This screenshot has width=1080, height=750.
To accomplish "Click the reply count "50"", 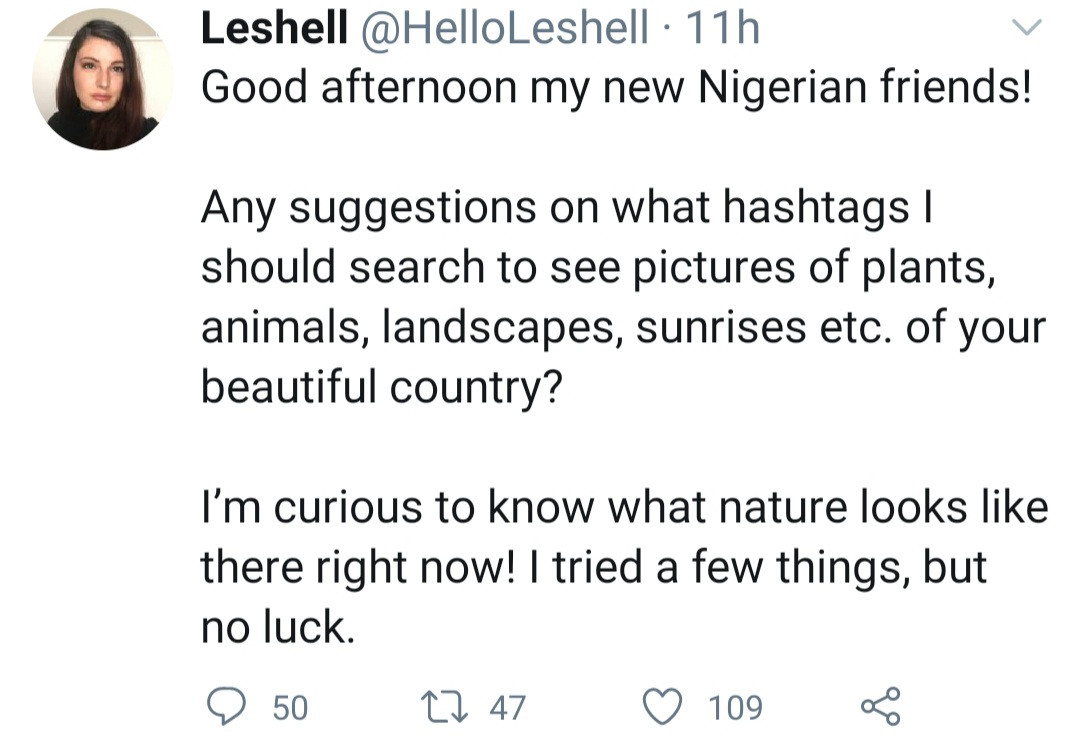I will 290,708.
